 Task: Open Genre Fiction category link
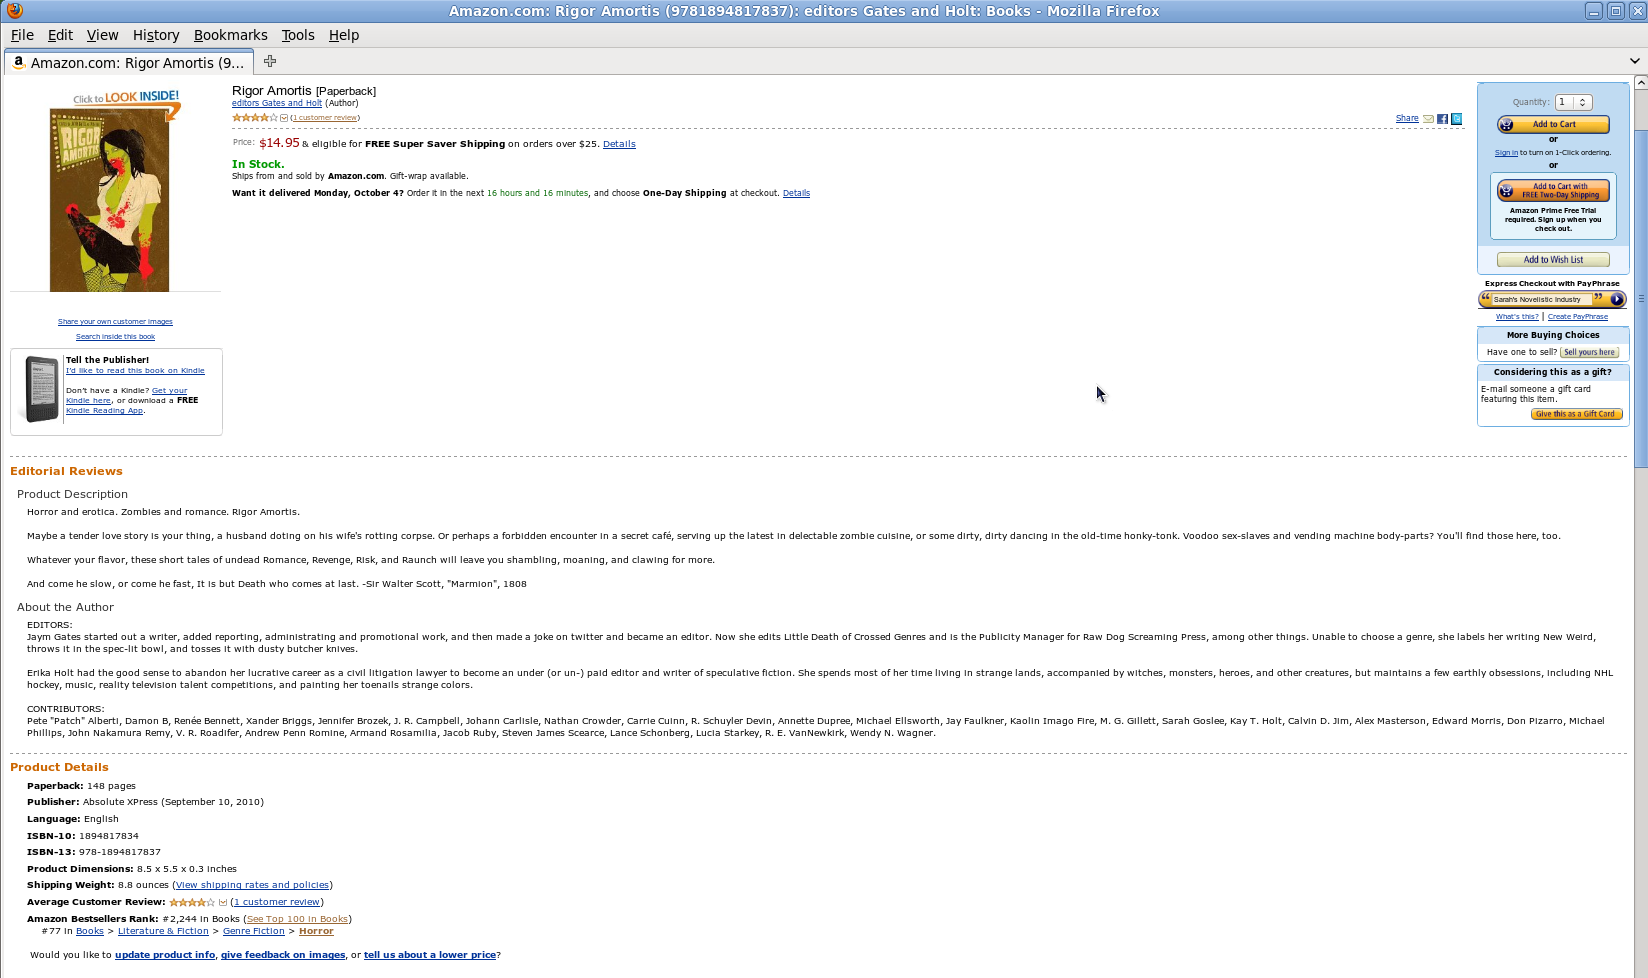point(253,931)
